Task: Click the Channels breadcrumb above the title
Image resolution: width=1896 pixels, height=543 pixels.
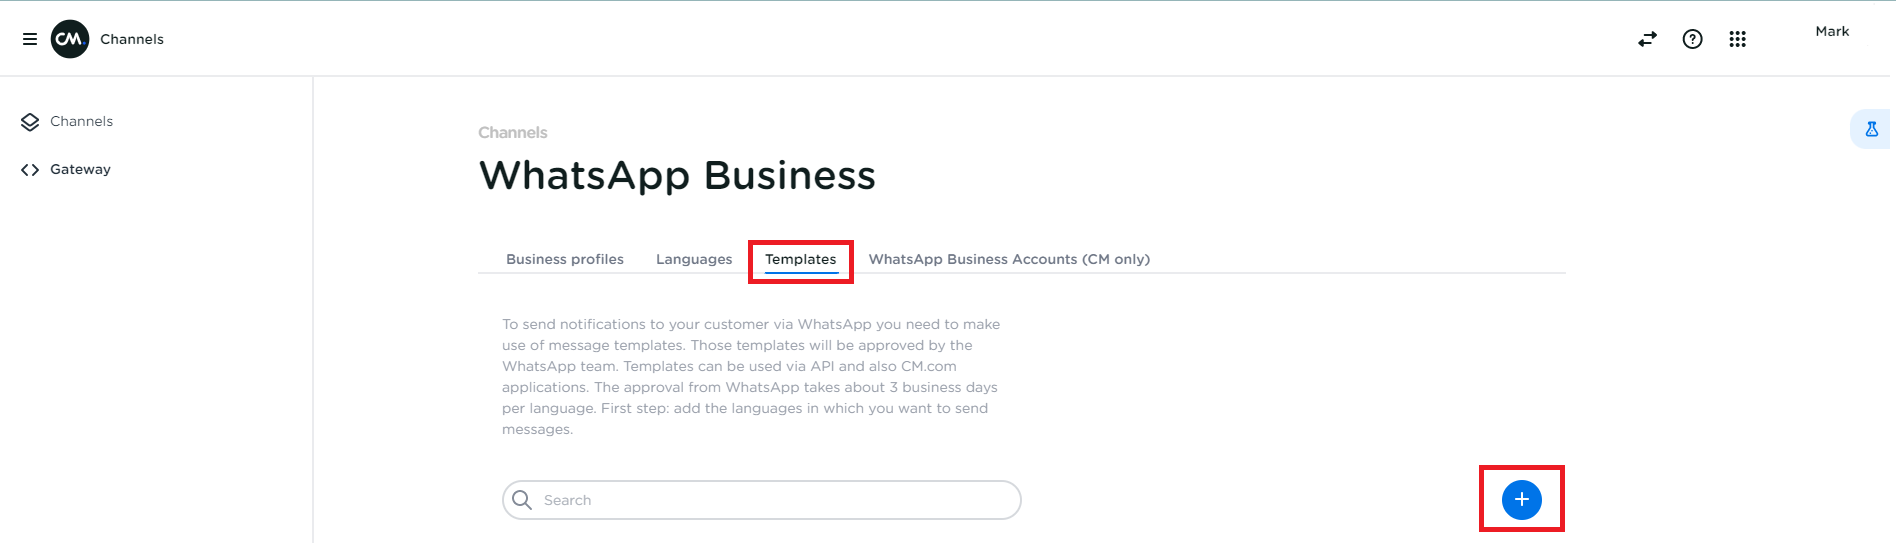Action: [512, 132]
